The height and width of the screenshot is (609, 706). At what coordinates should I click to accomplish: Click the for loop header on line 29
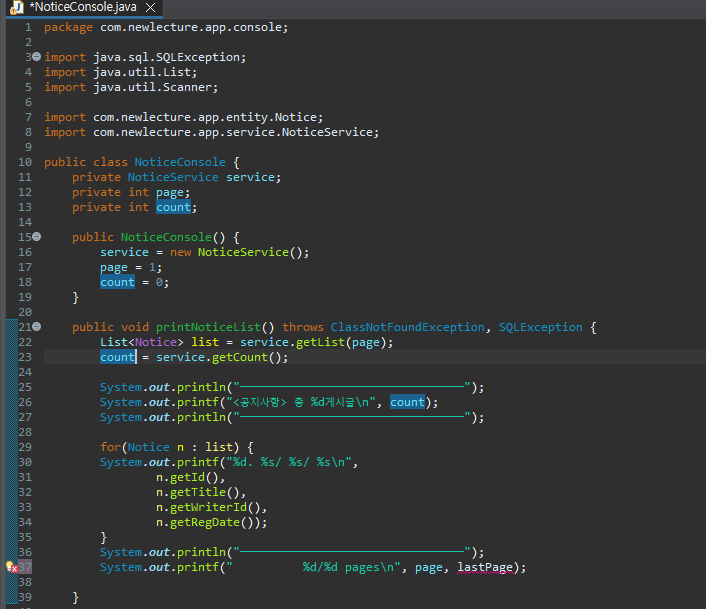pyautogui.click(x=176, y=447)
